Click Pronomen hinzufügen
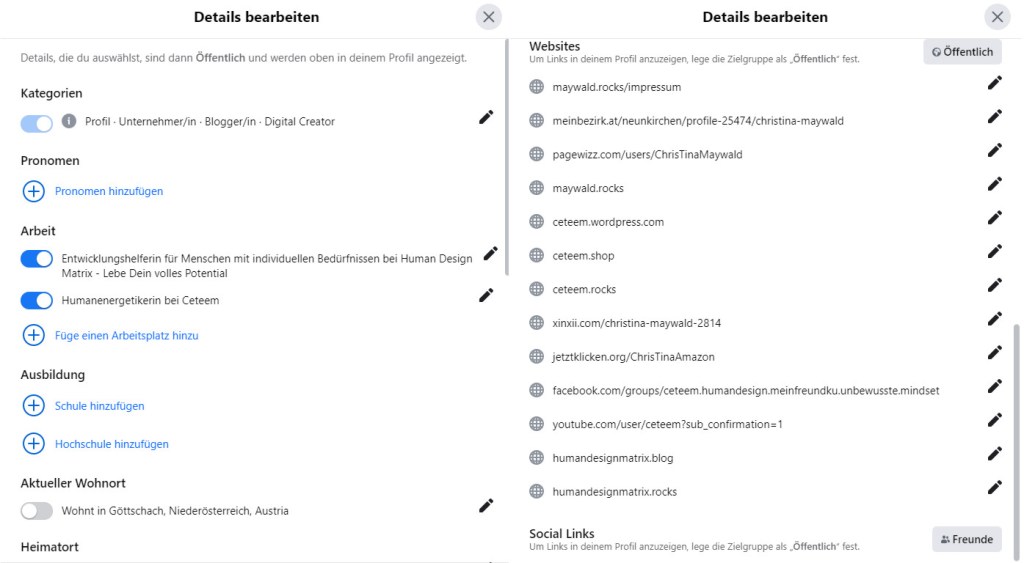 [108, 191]
